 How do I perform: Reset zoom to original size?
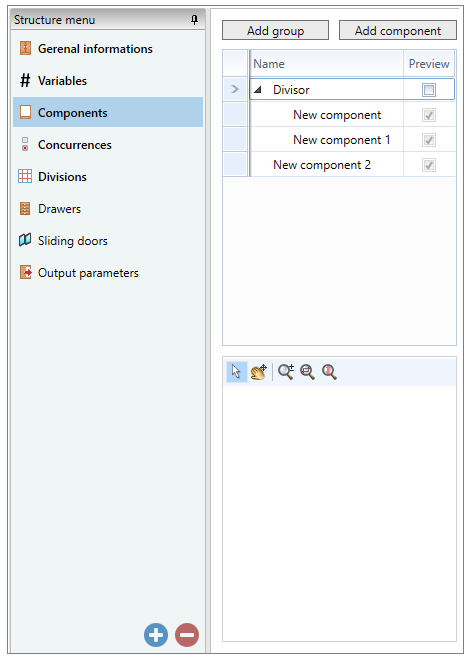tap(329, 372)
